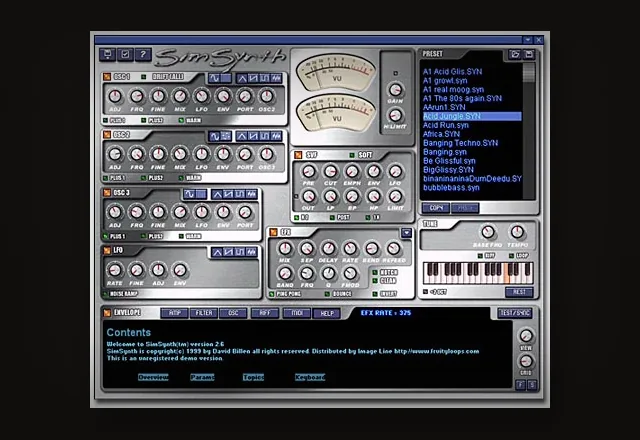
Task: Click REST button below keyboard
Action: [x=519, y=292]
